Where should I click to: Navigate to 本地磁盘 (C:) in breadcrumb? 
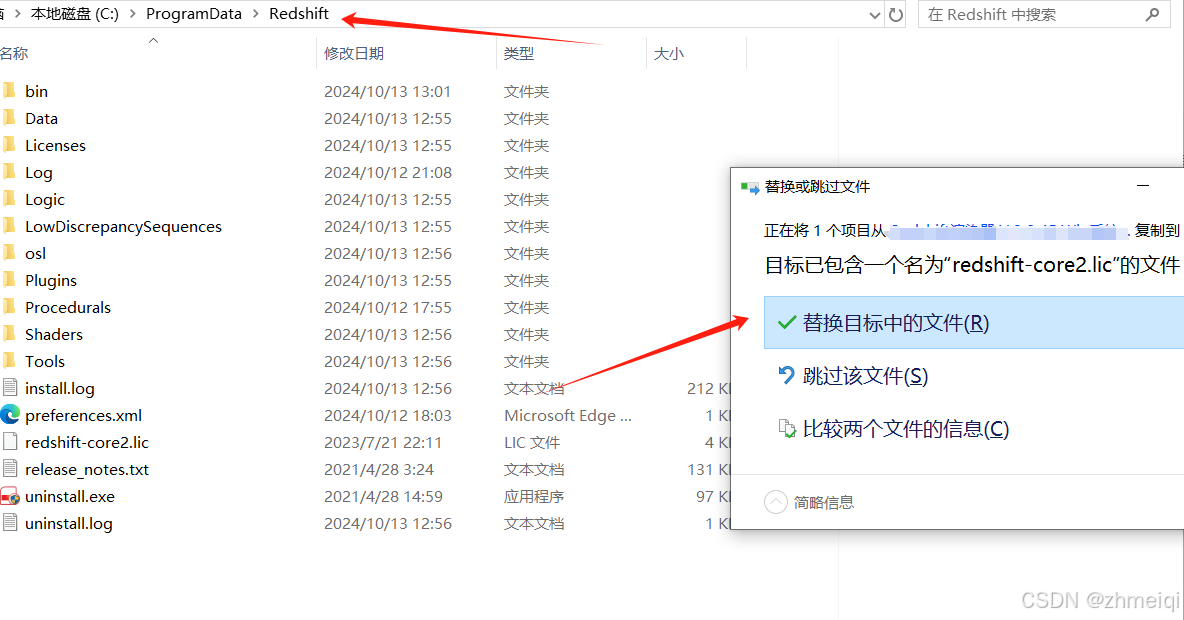click(x=75, y=14)
